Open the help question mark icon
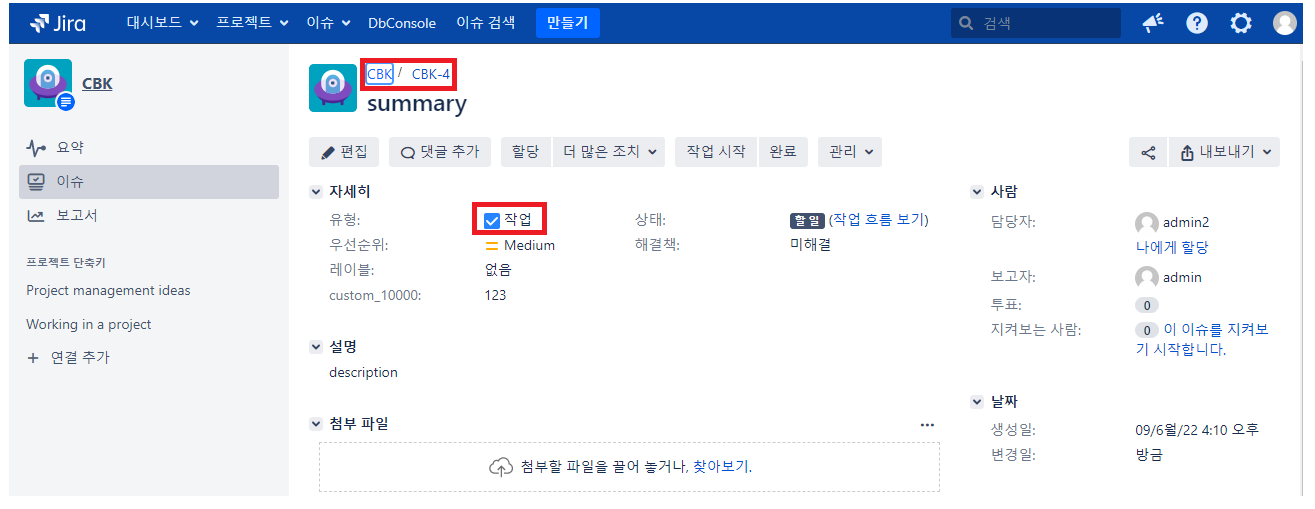Image resolution: width=1315 pixels, height=509 pixels. [x=1197, y=23]
